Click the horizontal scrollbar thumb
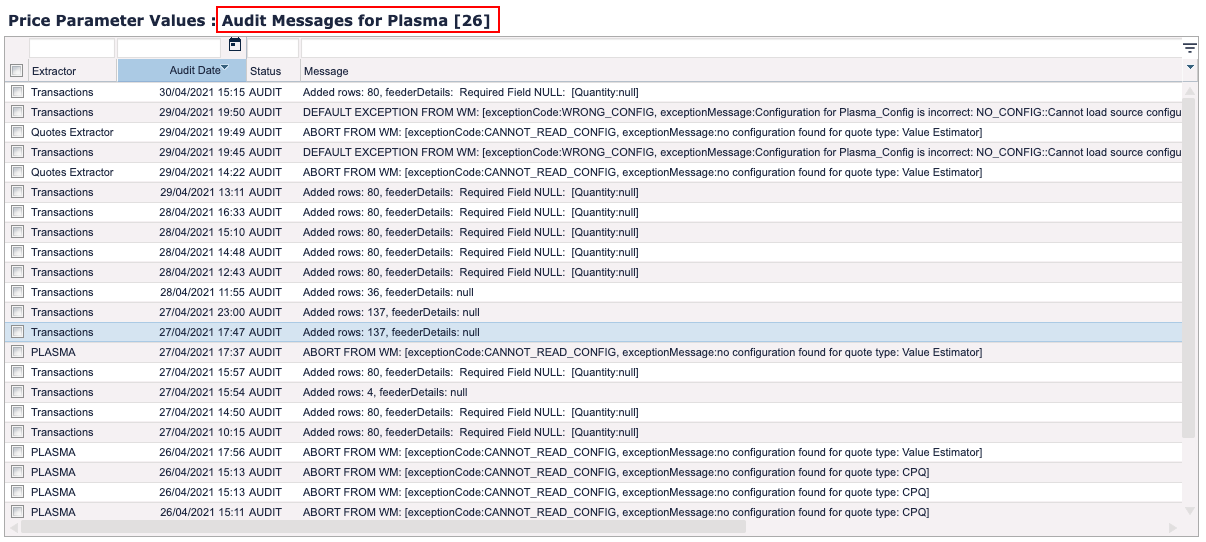 [x=384, y=527]
